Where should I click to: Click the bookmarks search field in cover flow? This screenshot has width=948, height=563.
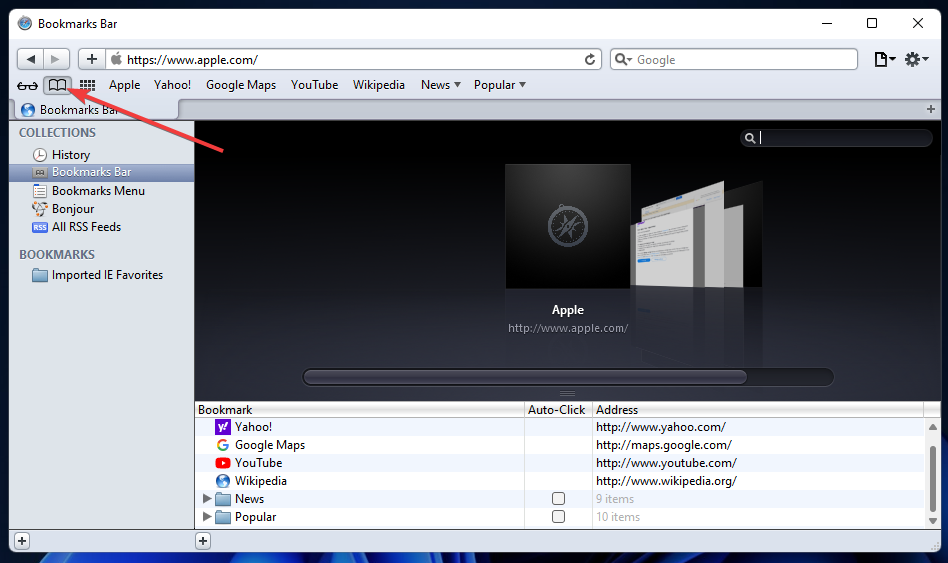pyautogui.click(x=836, y=138)
